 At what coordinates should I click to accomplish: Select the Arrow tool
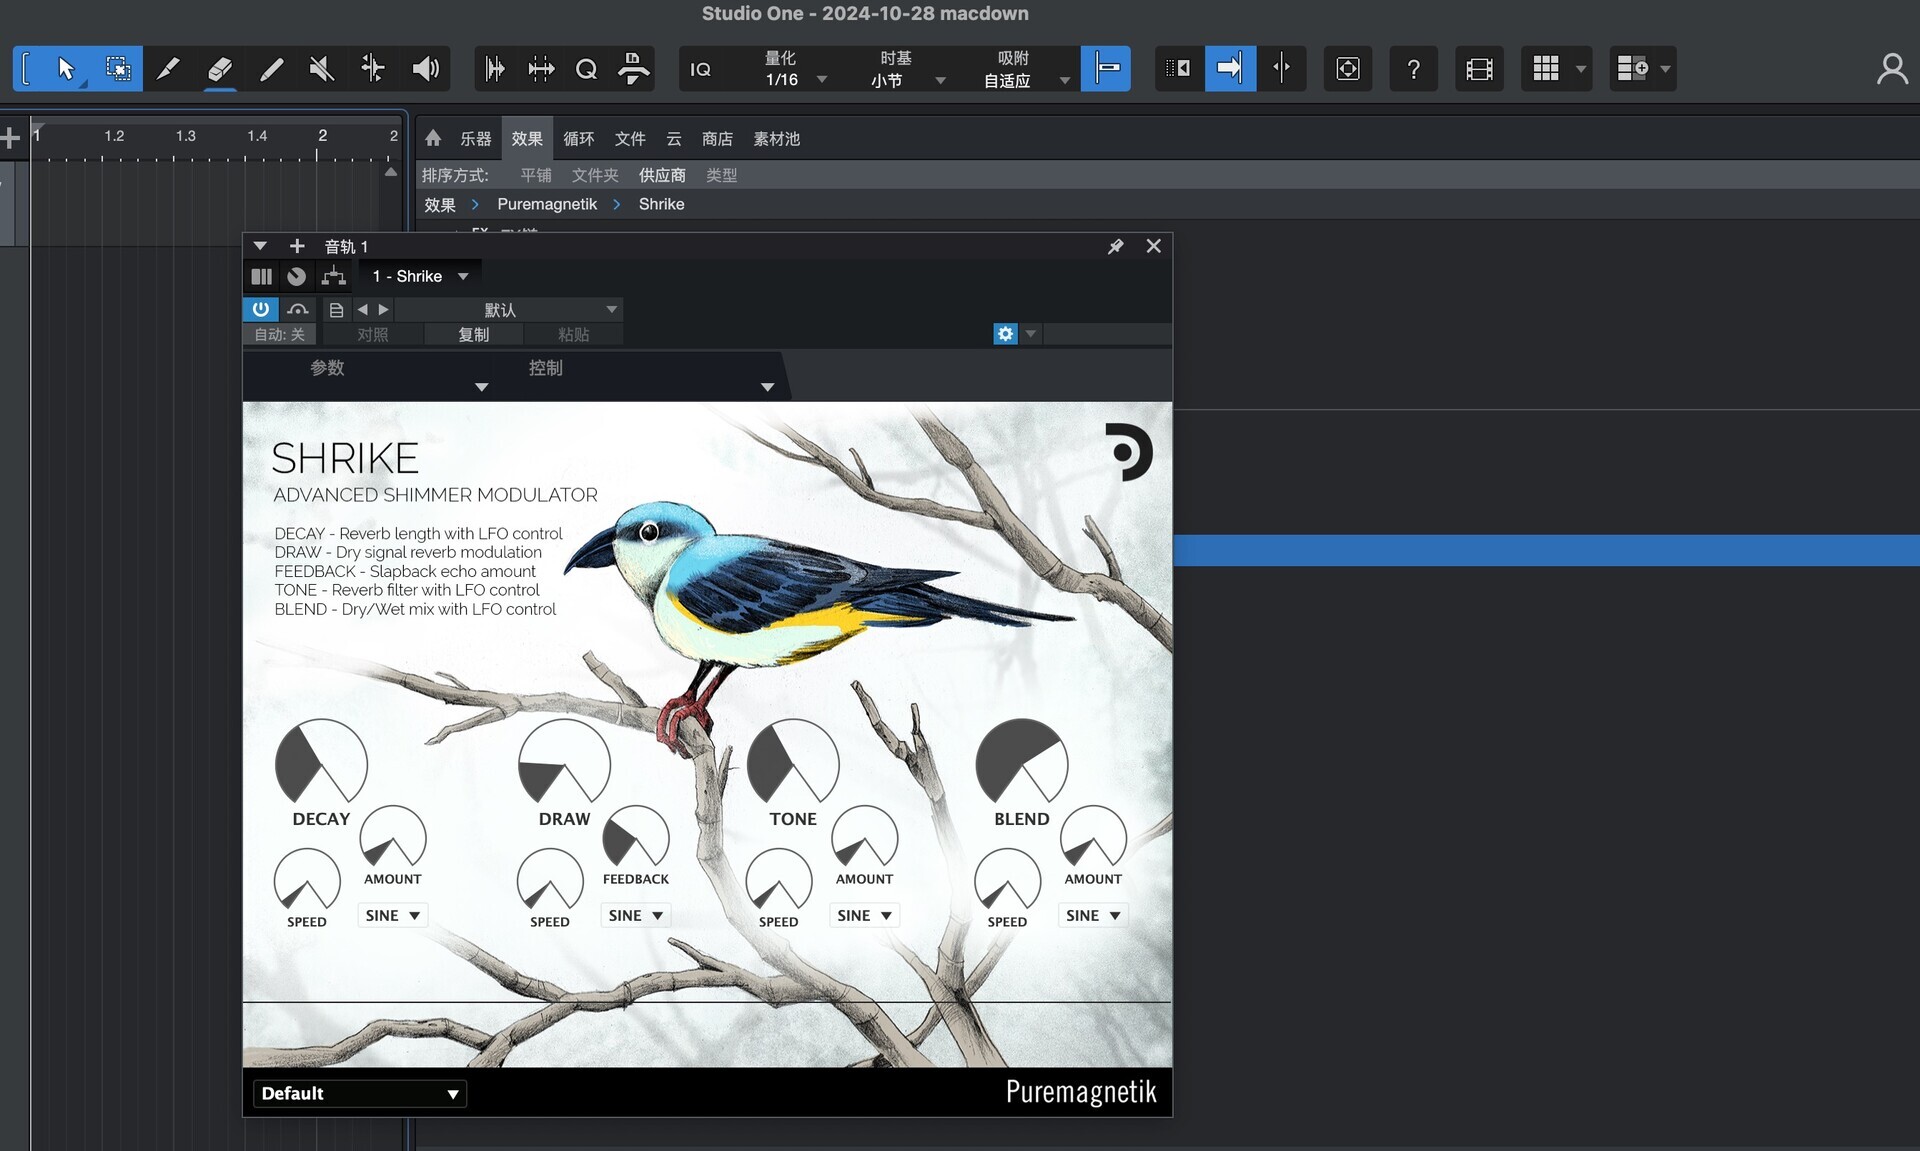click(x=66, y=69)
